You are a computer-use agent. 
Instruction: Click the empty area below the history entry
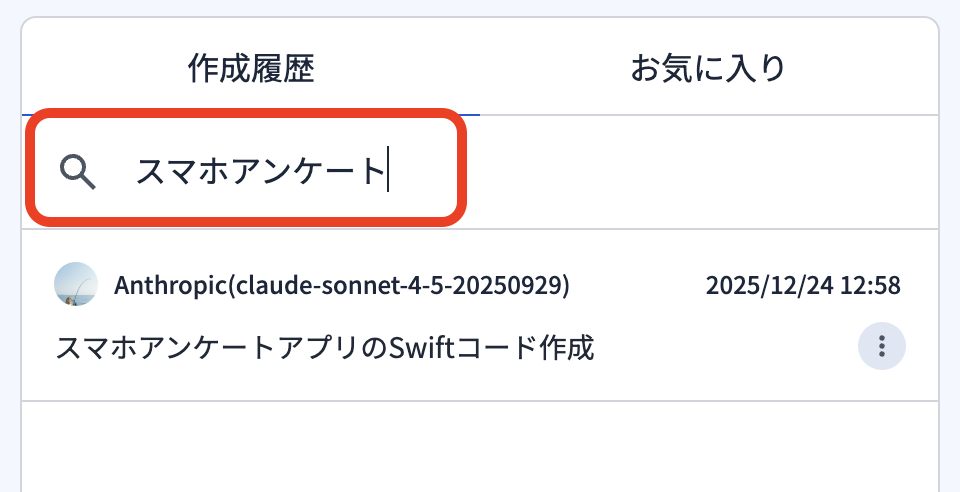480,445
